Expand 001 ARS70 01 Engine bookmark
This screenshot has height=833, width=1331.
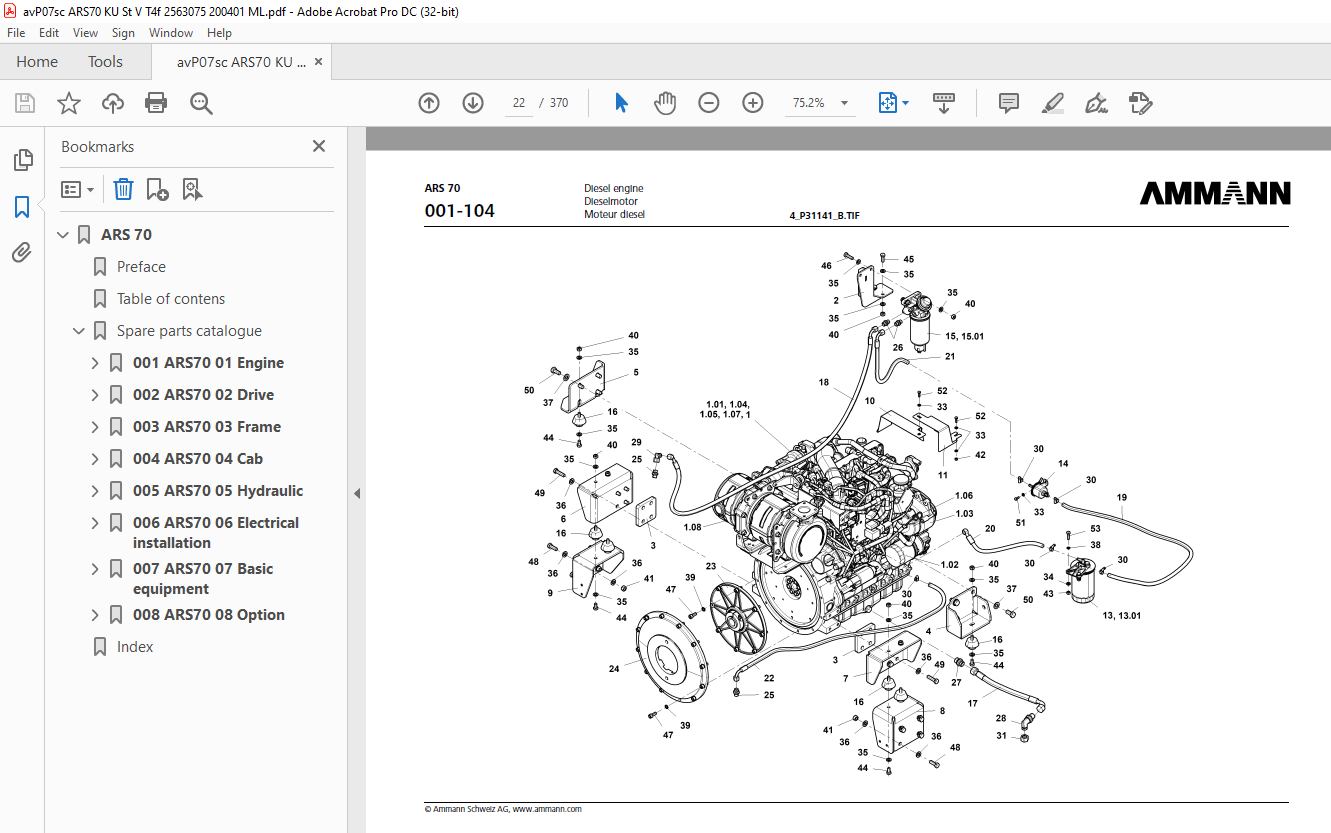(96, 363)
